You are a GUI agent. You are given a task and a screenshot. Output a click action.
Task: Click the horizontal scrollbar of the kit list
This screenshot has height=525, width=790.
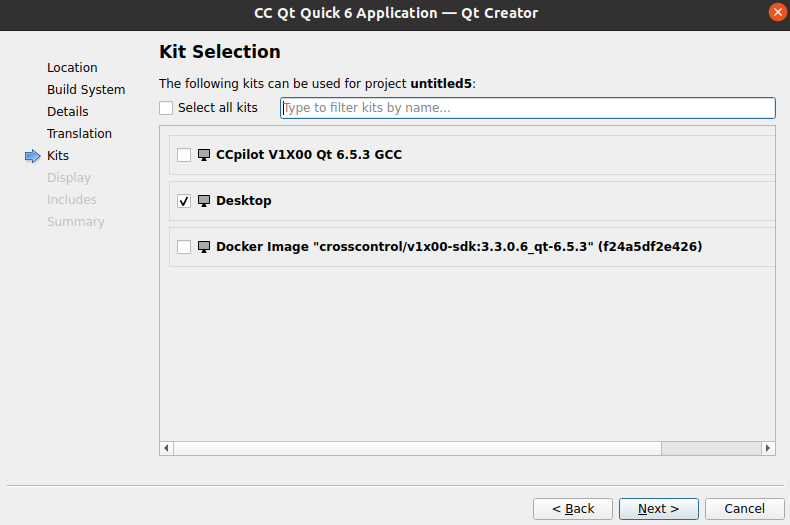(x=420, y=448)
